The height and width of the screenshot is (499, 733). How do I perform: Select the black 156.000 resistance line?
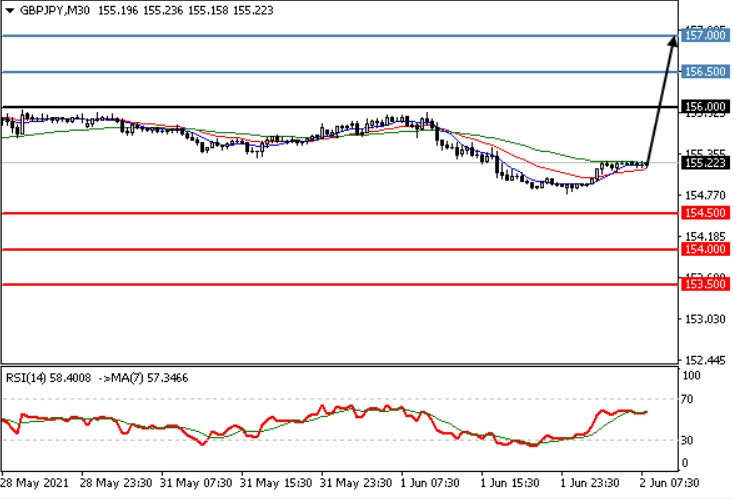coord(340,107)
